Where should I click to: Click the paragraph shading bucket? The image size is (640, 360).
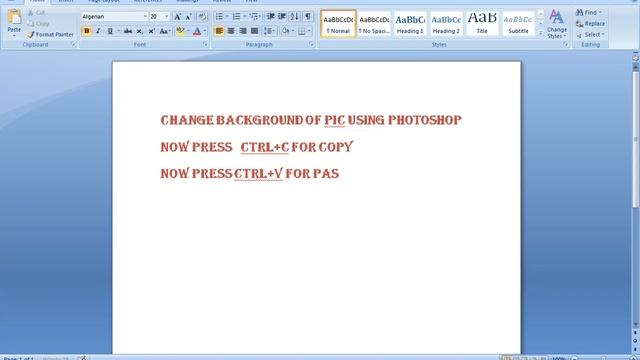285,31
